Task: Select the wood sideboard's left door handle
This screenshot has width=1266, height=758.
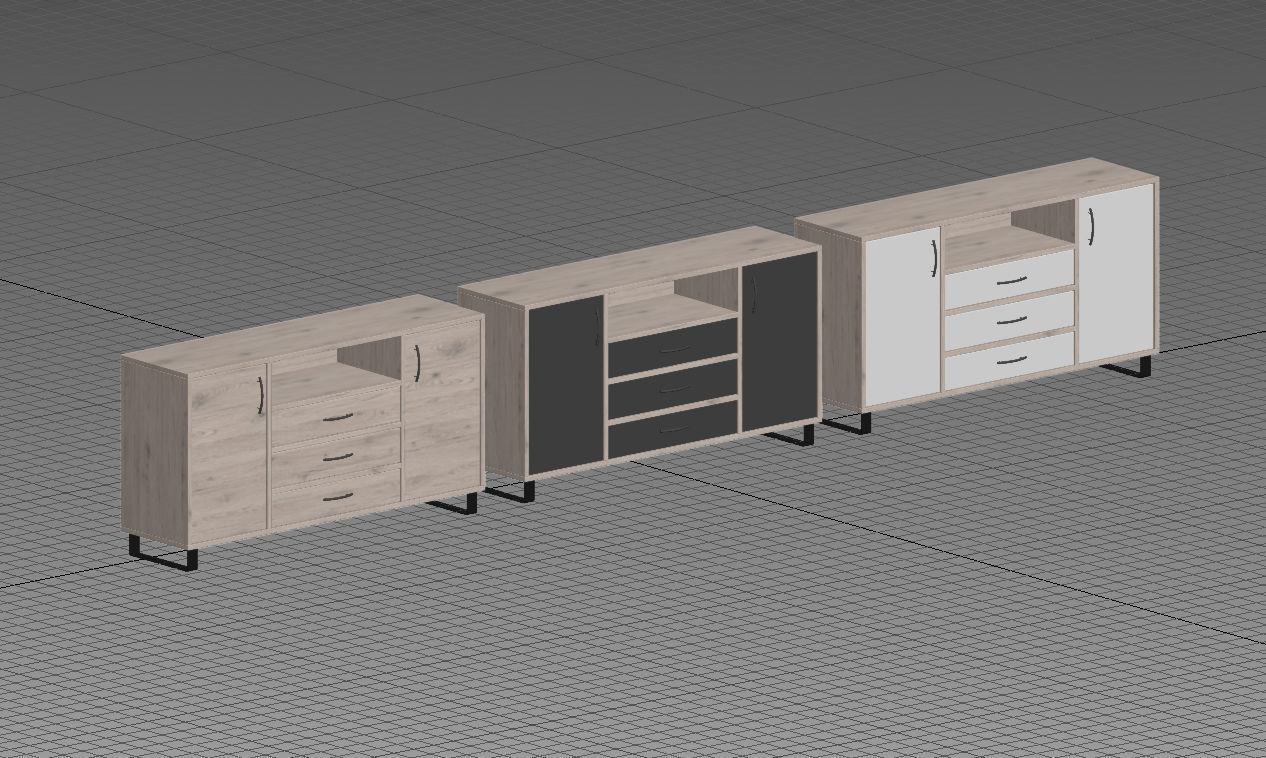Action: click(x=260, y=396)
